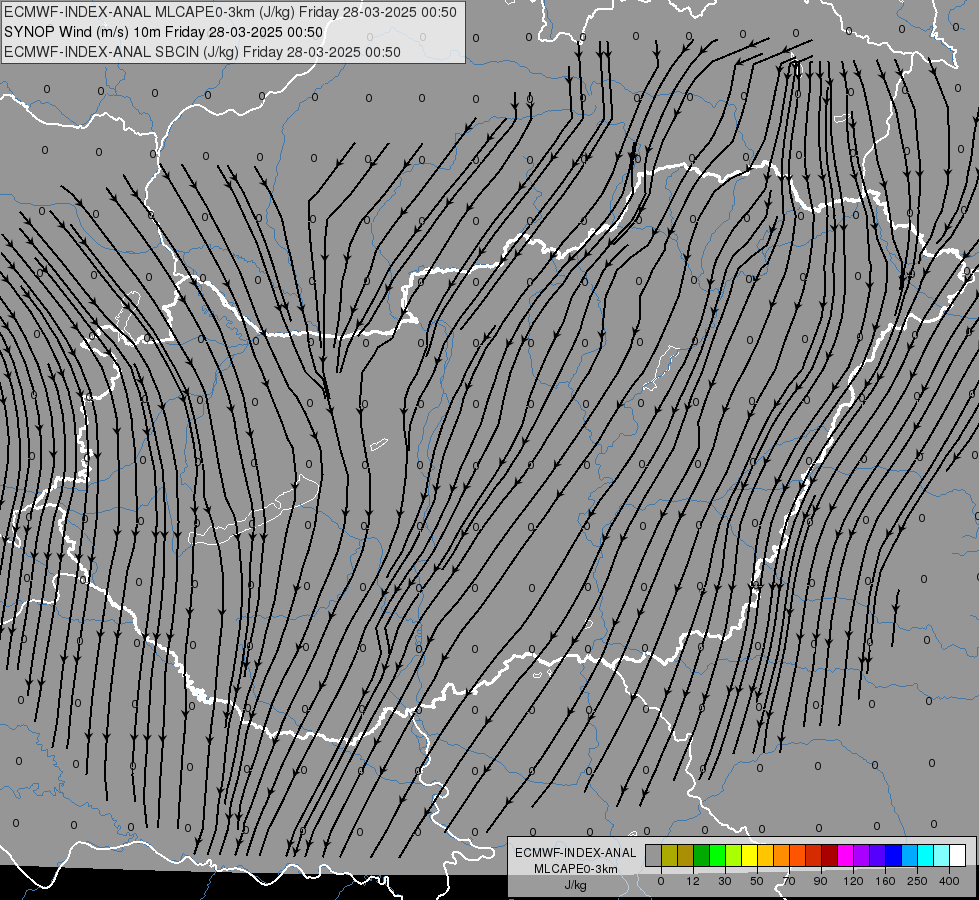Pick the pure yellow swatch in the color scale
The width and height of the screenshot is (979, 900).
coord(750,855)
